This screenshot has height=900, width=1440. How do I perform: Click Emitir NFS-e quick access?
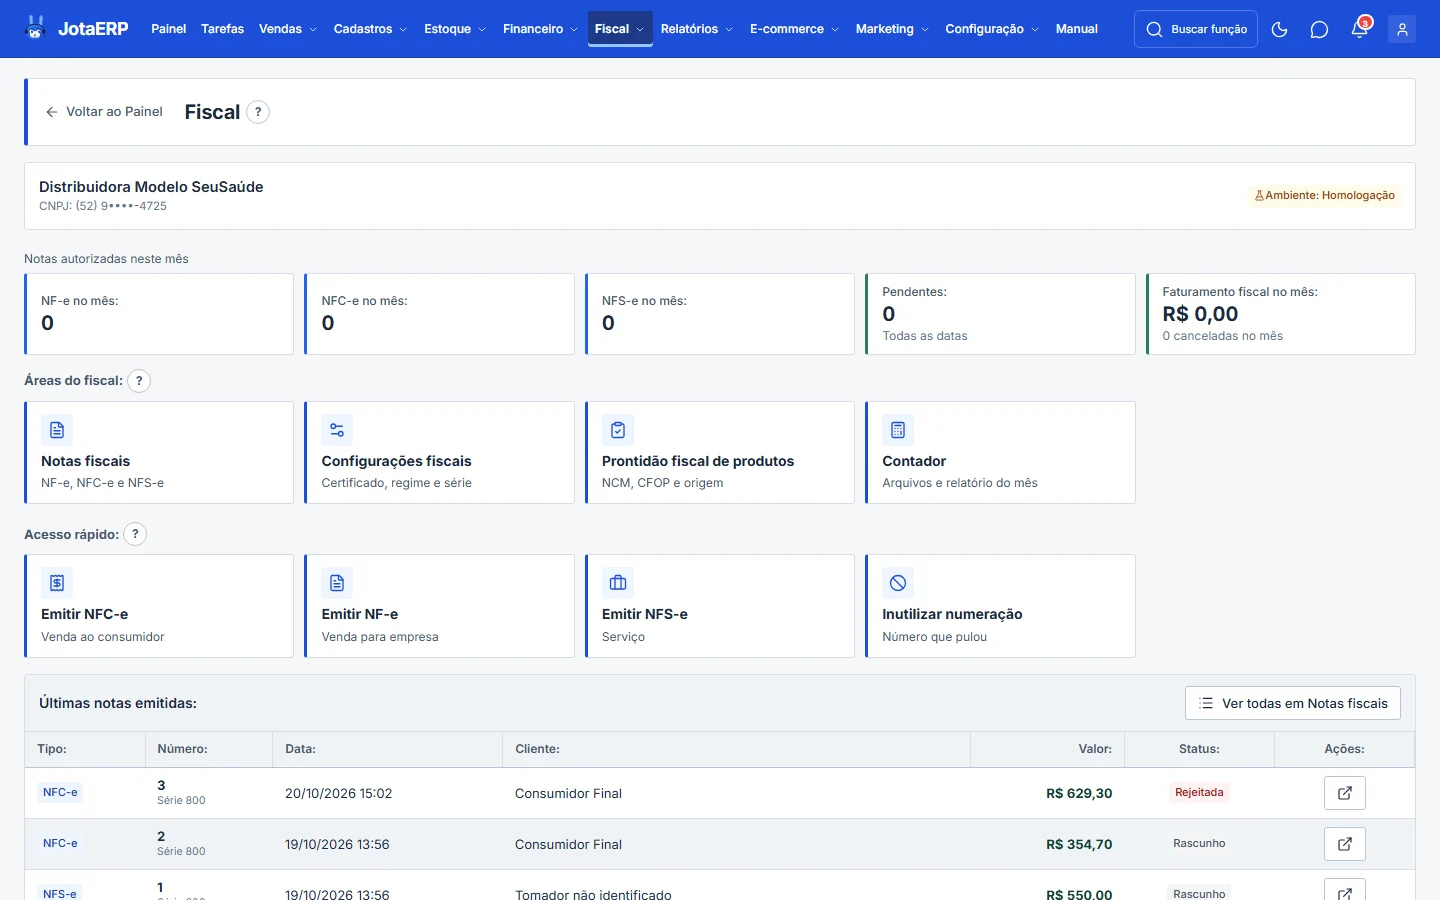click(x=720, y=606)
